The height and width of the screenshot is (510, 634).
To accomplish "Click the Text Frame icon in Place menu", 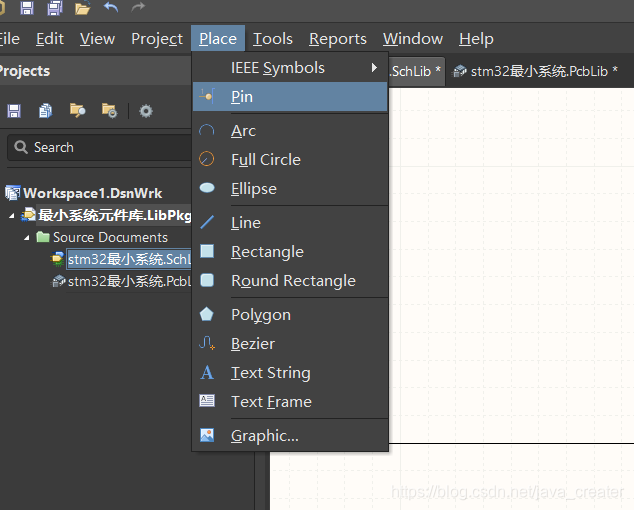I will coord(207,401).
